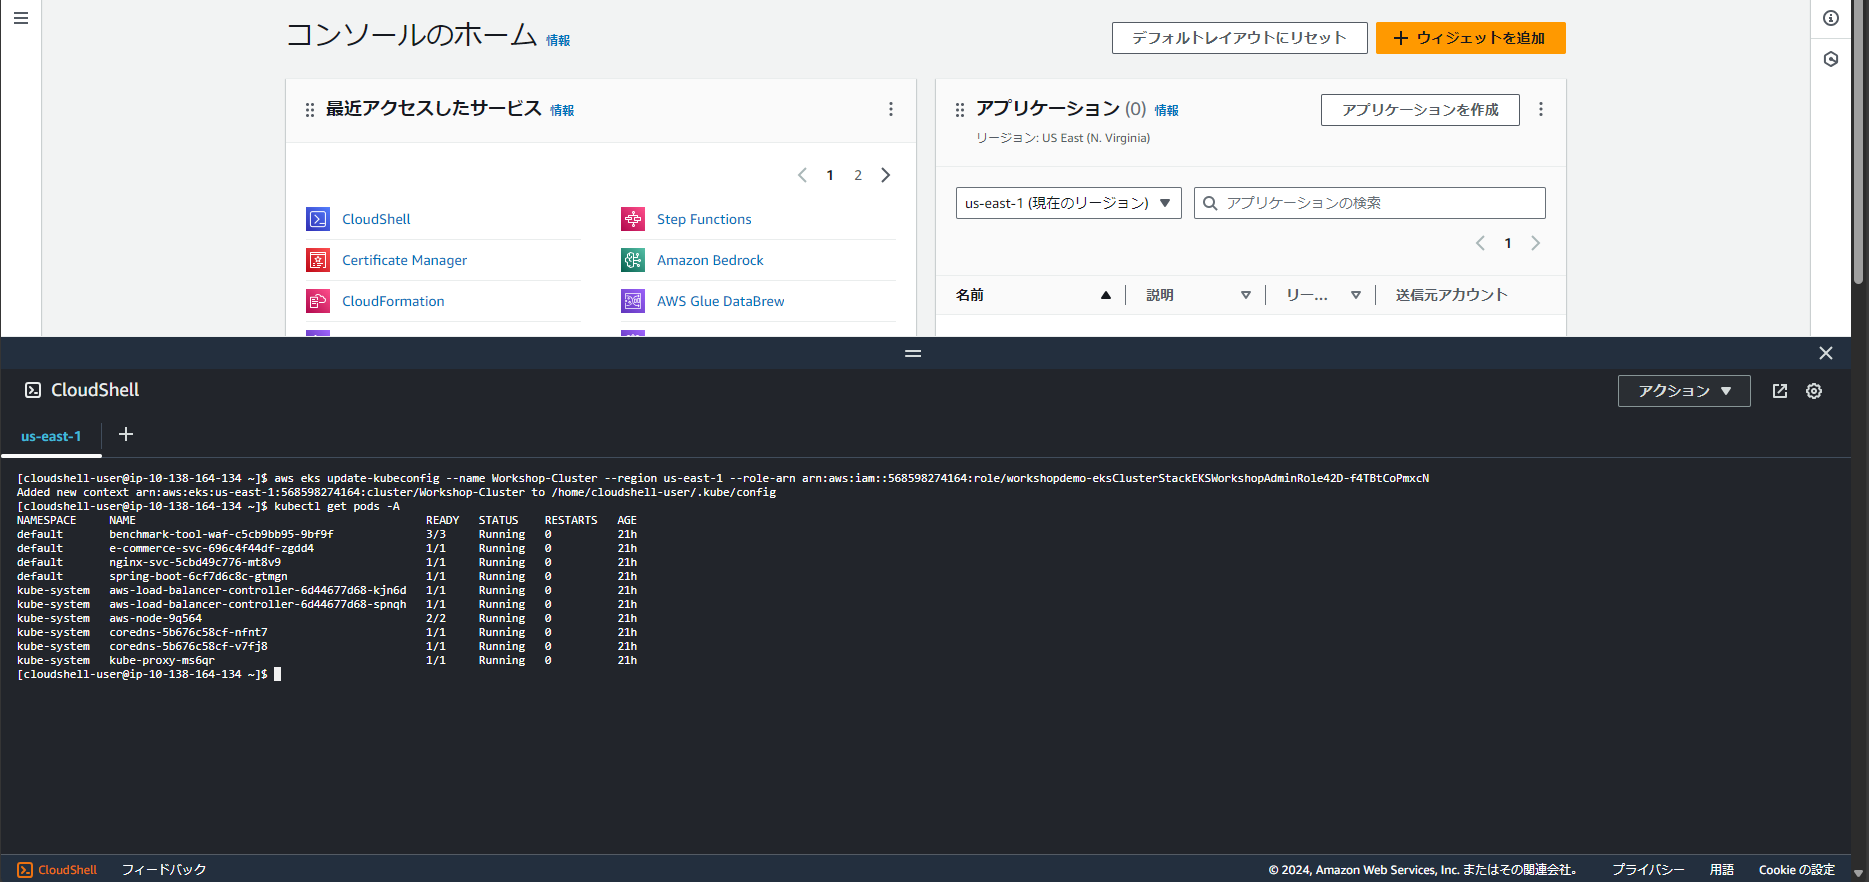Click the spring-boot-6cf7d6c8c-gtmgn pod name

tap(198, 576)
